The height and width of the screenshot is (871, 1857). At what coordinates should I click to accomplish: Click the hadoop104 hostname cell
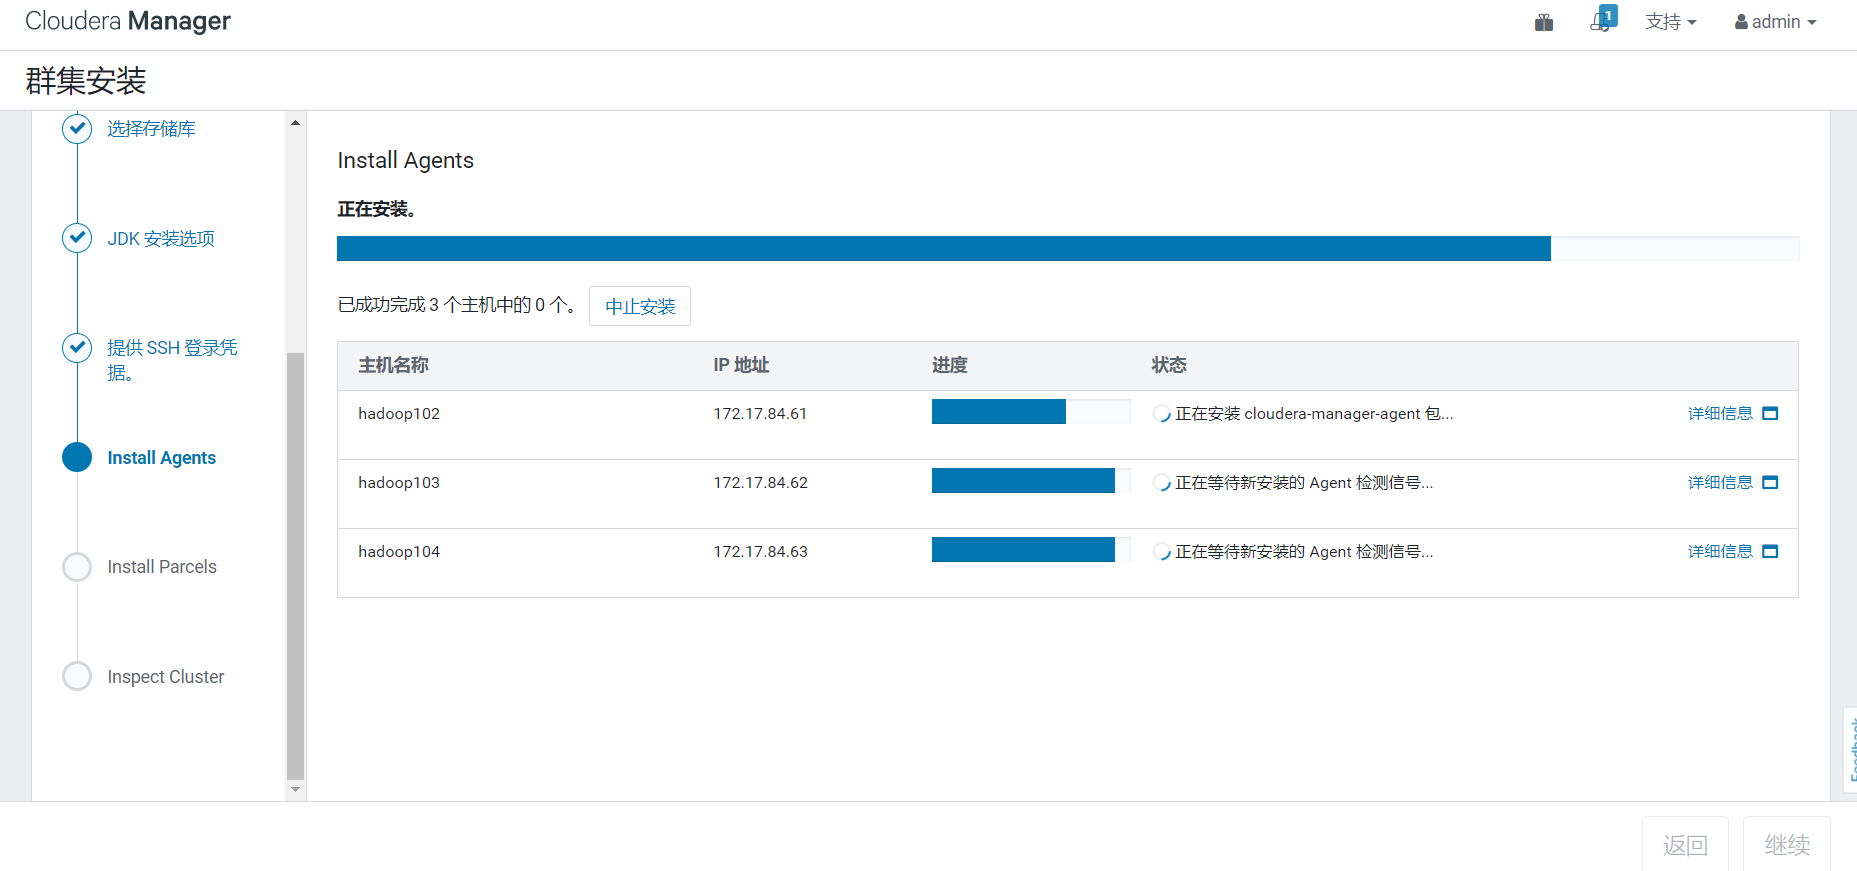399,552
